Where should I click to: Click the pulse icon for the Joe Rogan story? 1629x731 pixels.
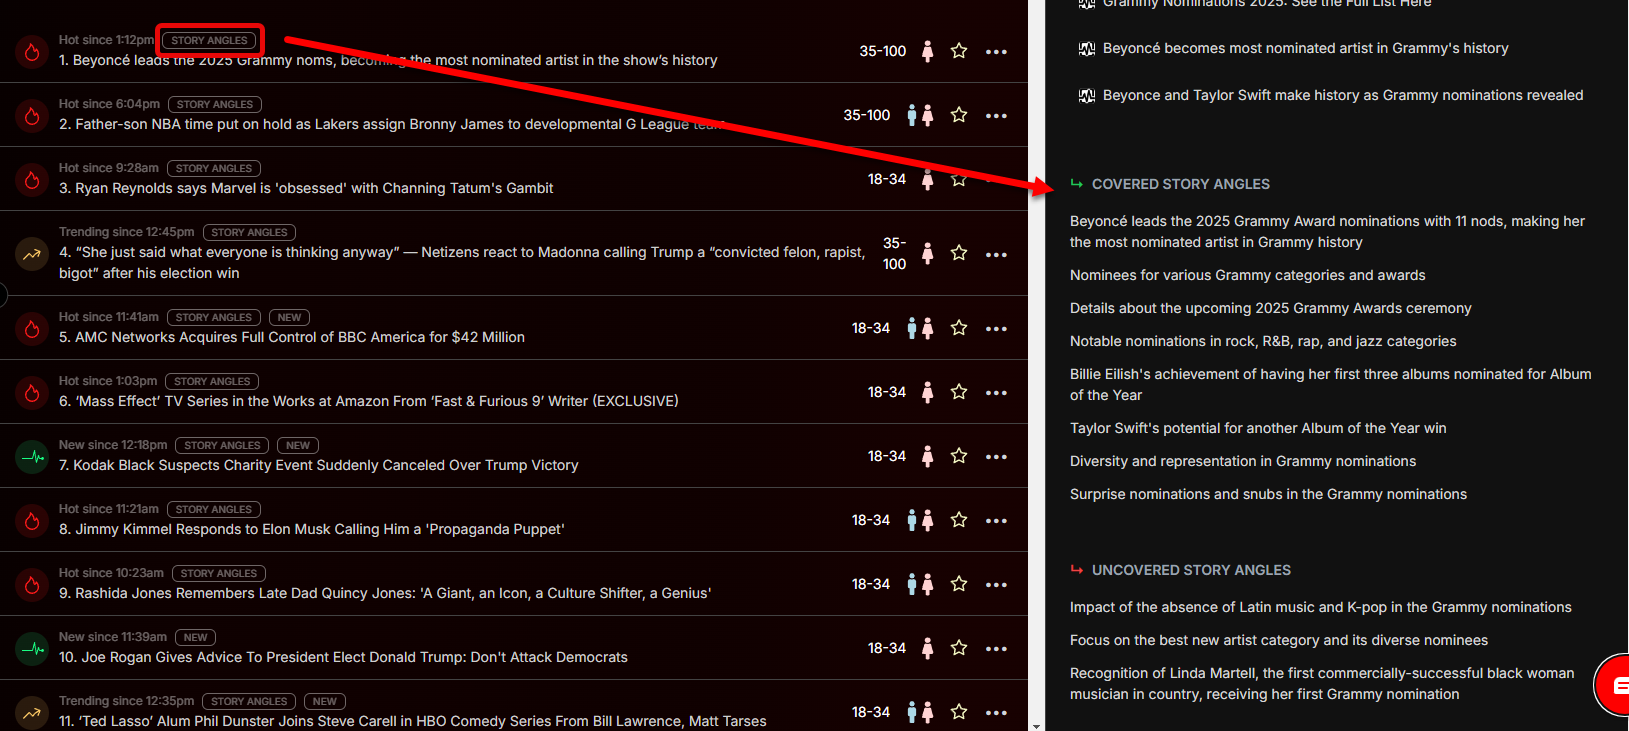(x=32, y=649)
